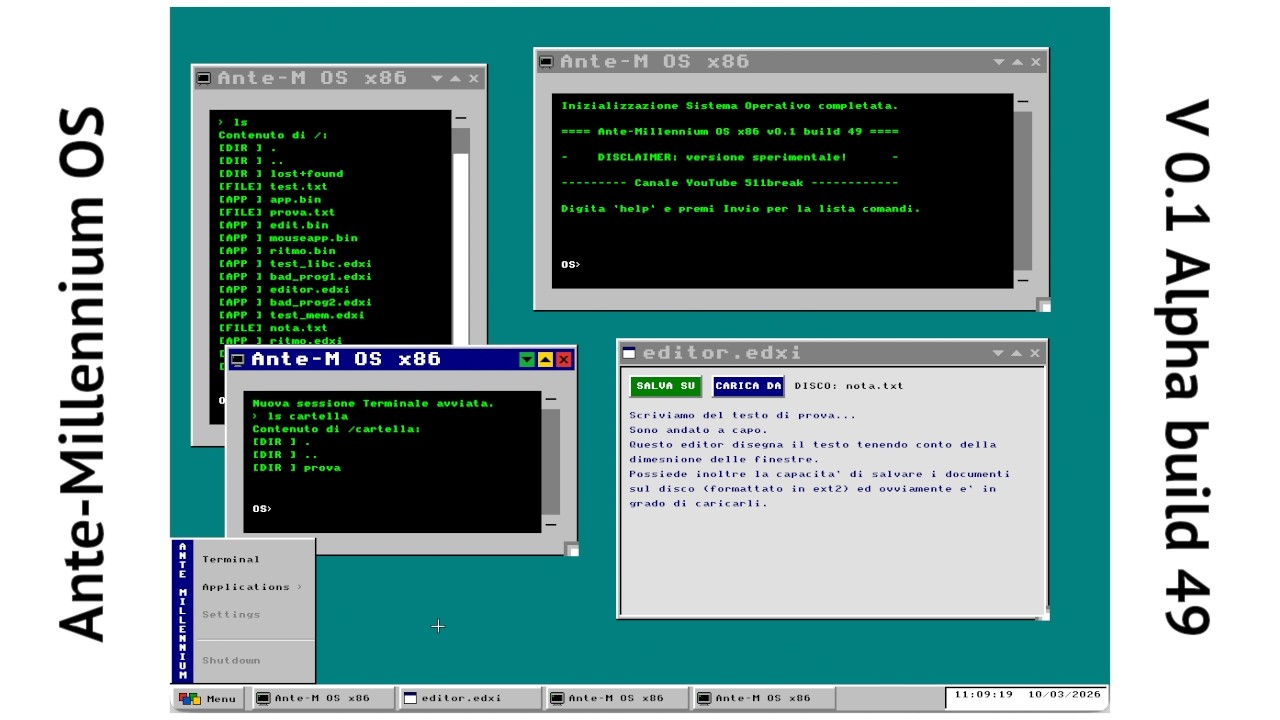
Task: Click the scrollbar thumb in the active terminal
Action: point(550,461)
